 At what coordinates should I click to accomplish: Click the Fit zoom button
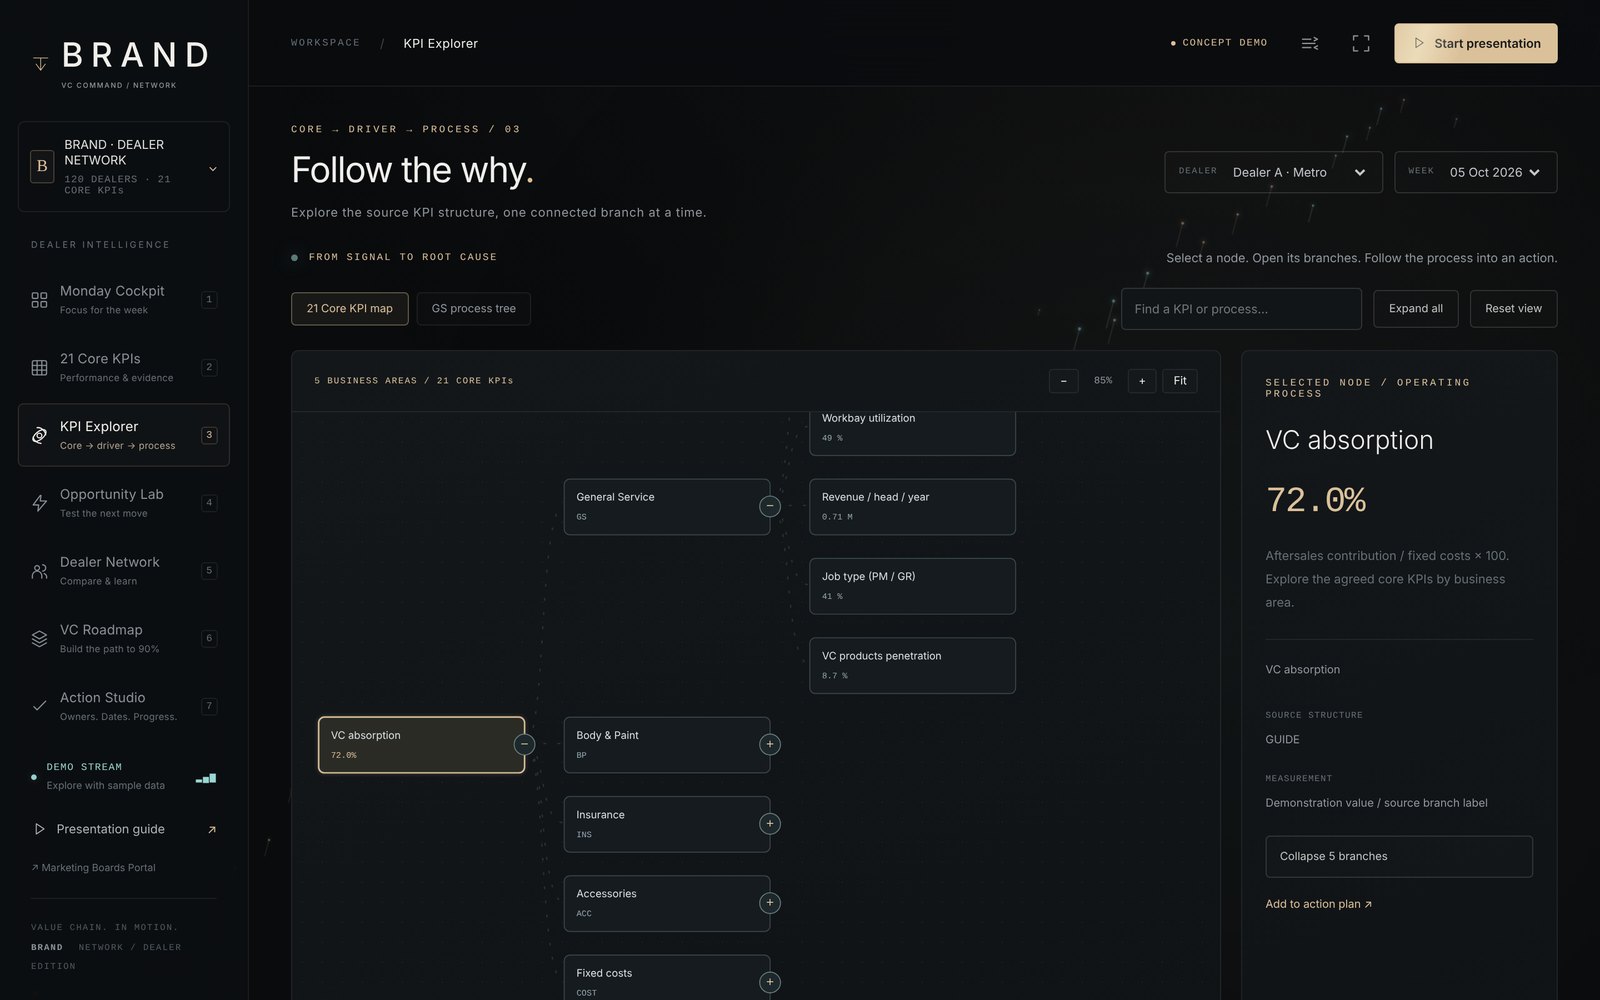point(1180,381)
